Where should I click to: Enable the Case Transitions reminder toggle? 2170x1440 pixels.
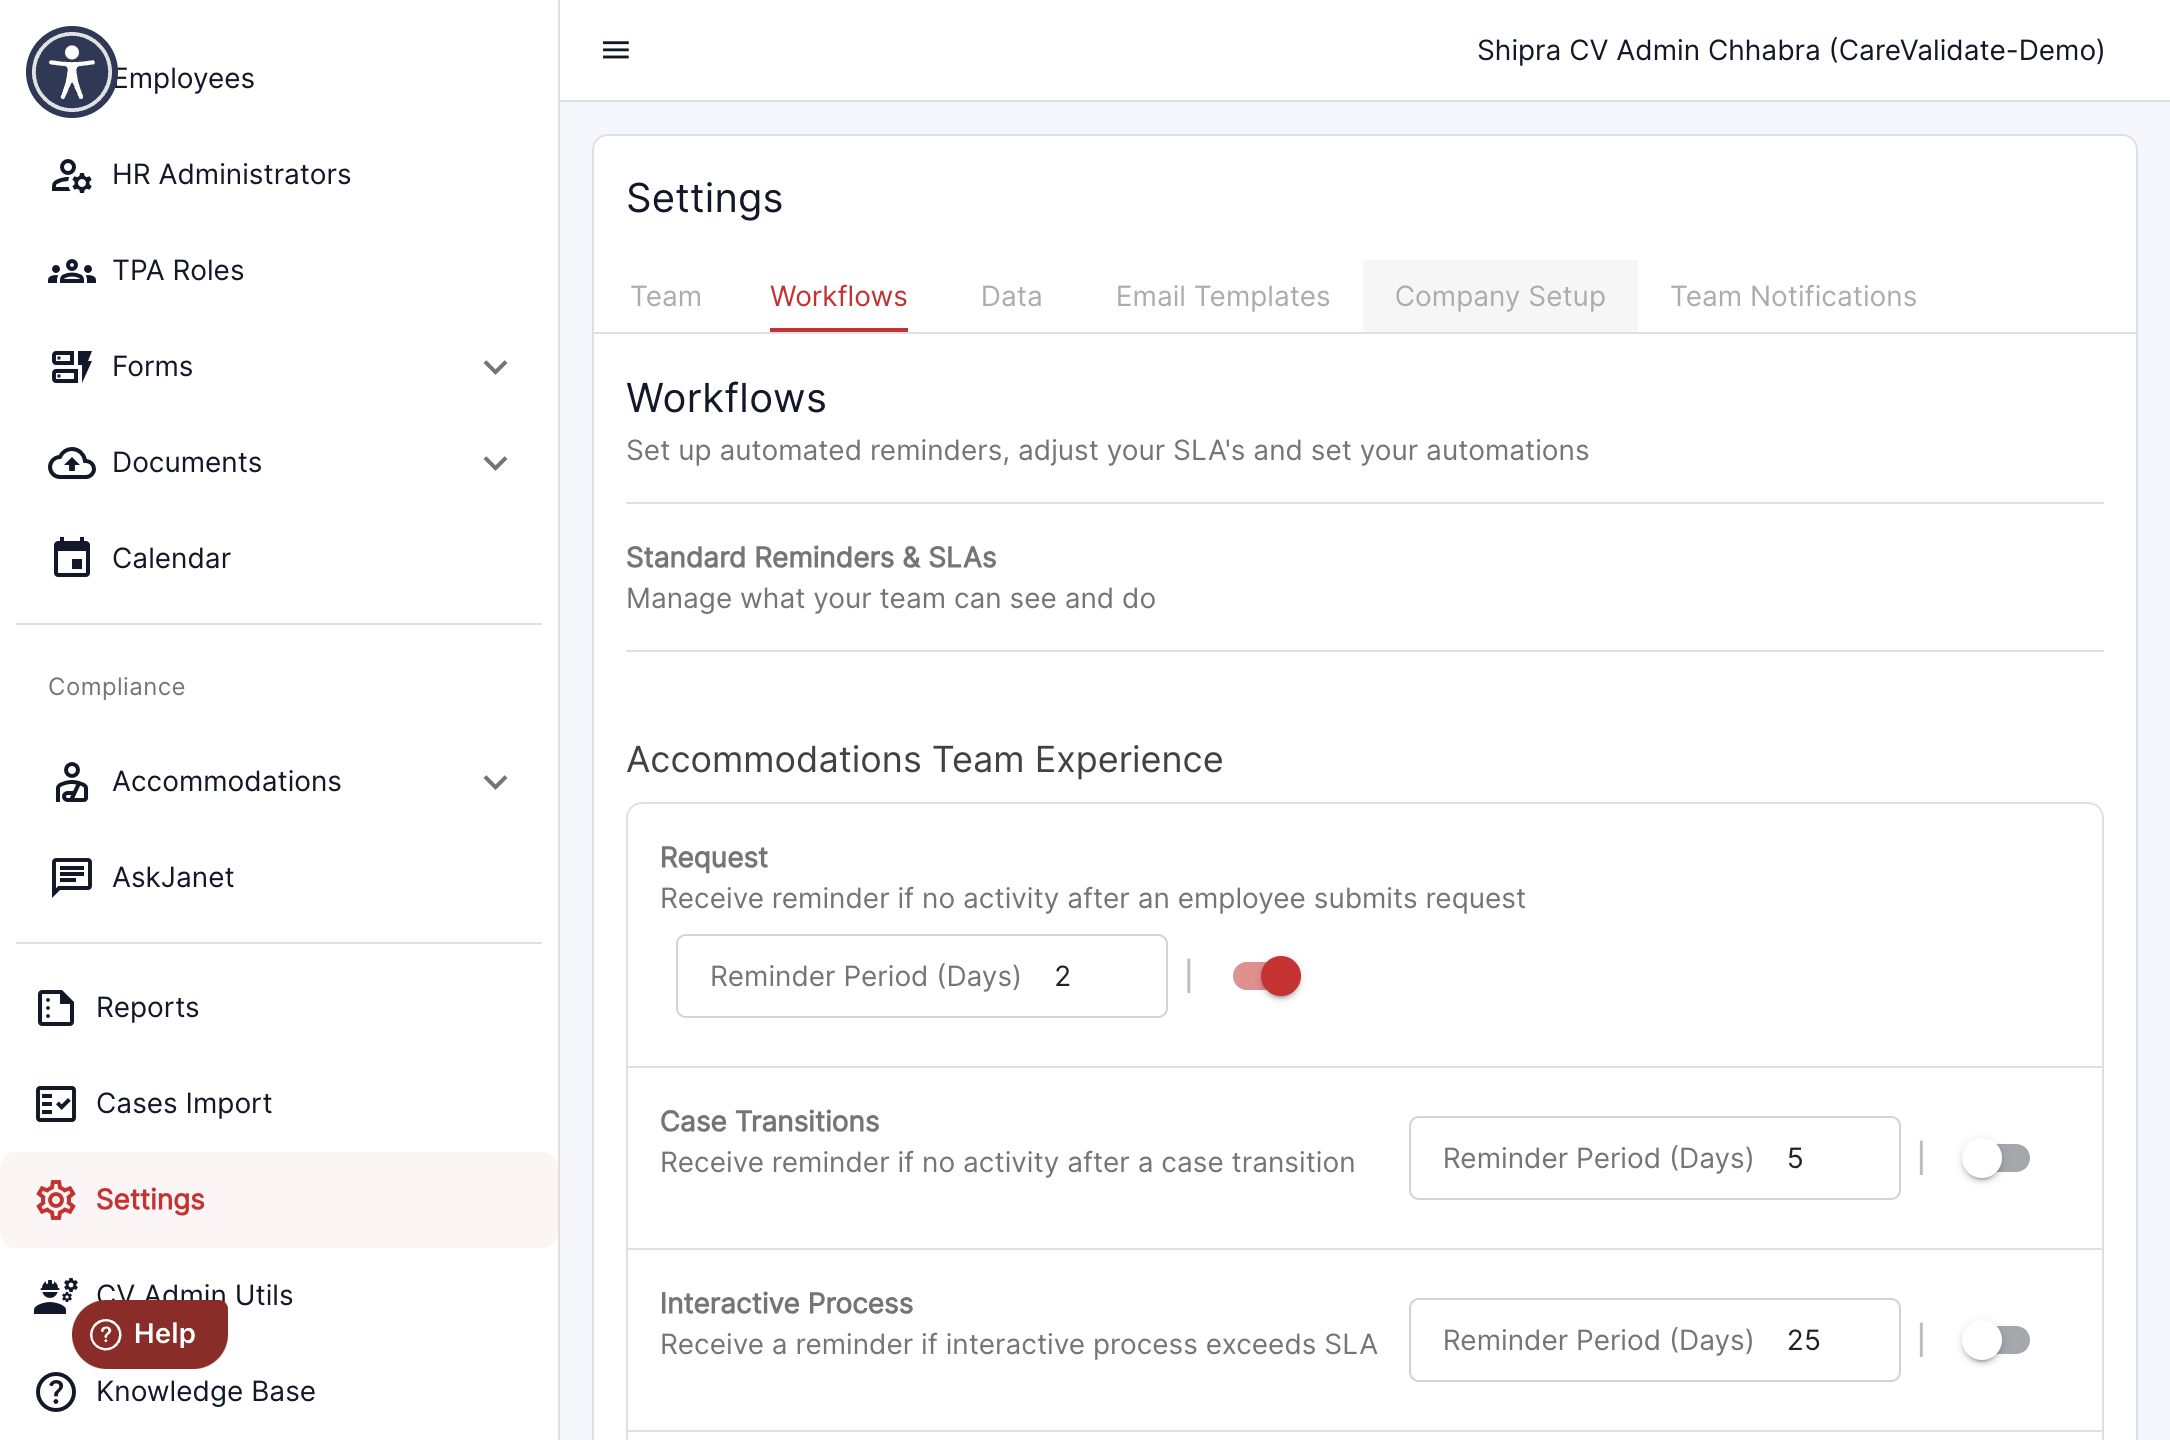tap(1996, 1158)
